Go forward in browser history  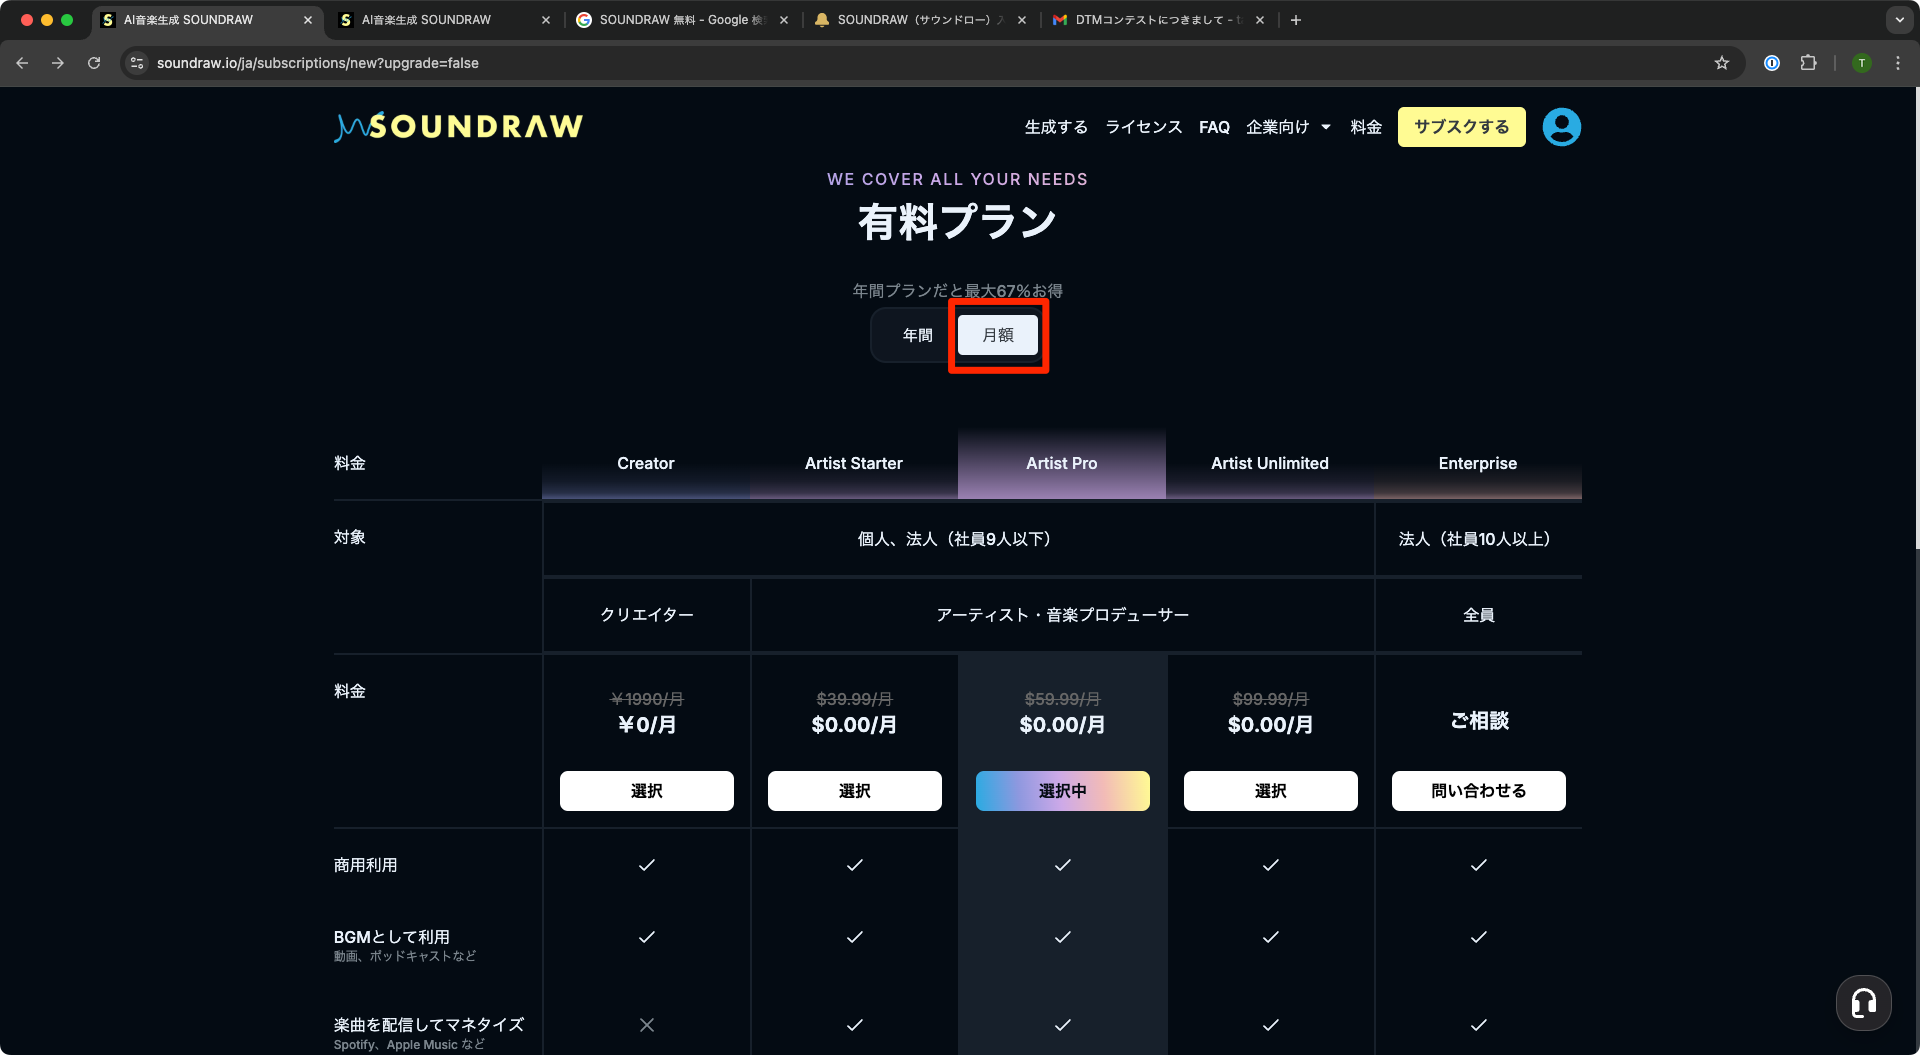click(x=58, y=63)
